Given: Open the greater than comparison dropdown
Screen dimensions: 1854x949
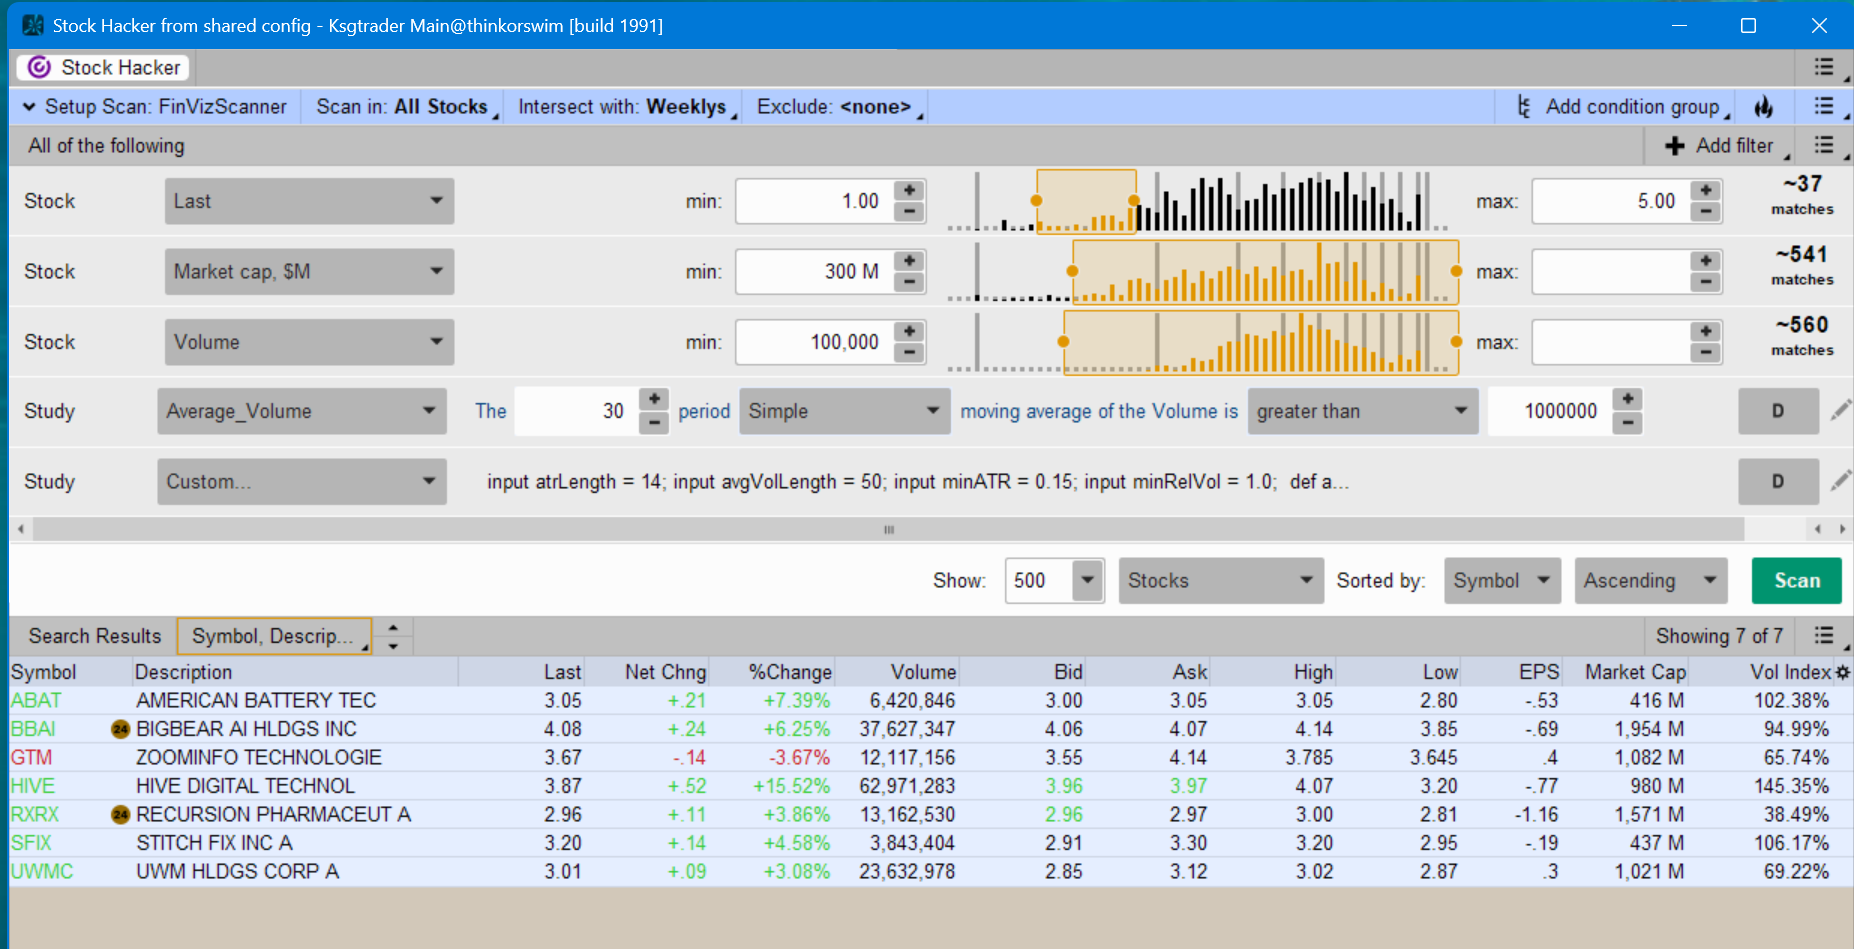Looking at the screenshot, I should 1363,411.
